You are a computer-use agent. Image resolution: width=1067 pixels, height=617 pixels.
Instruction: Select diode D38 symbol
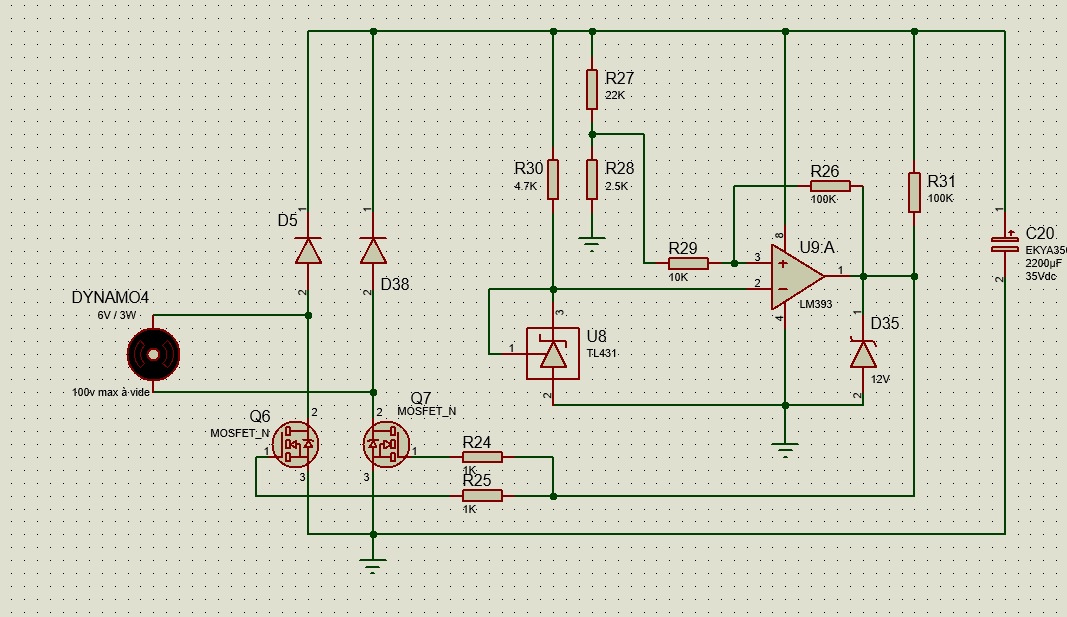tap(373, 251)
